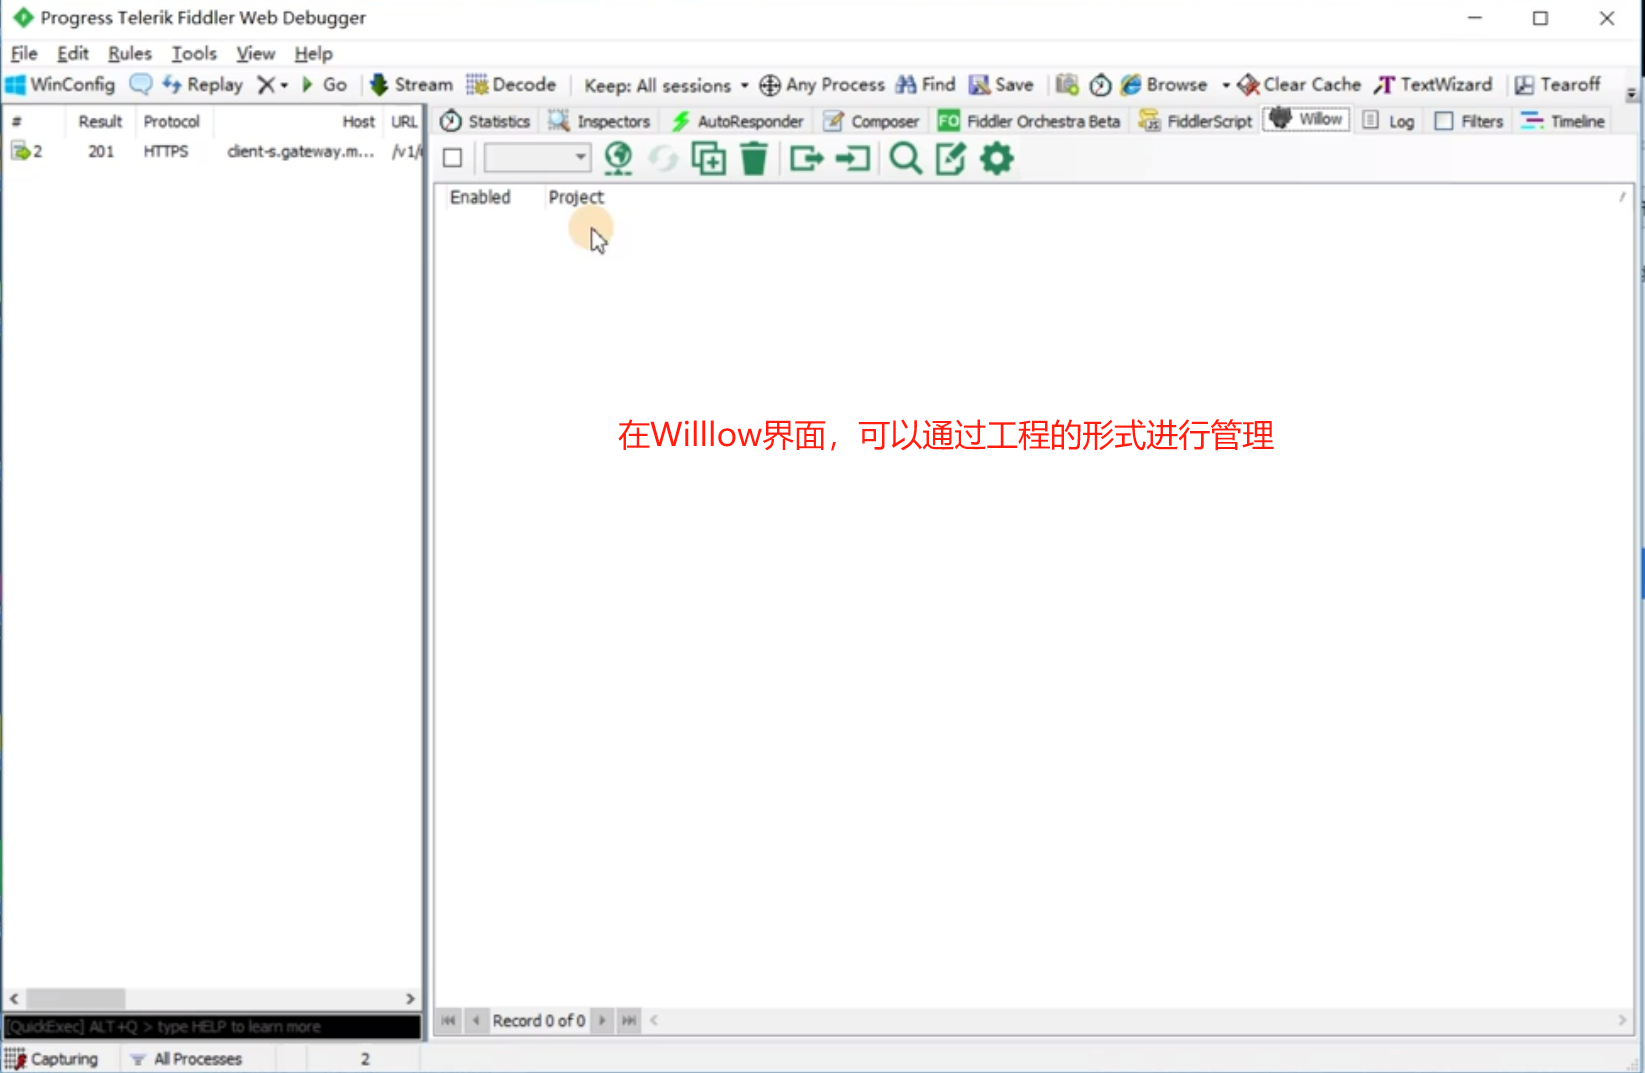
Task: Open the Willow toolbar combo box
Action: 537,158
